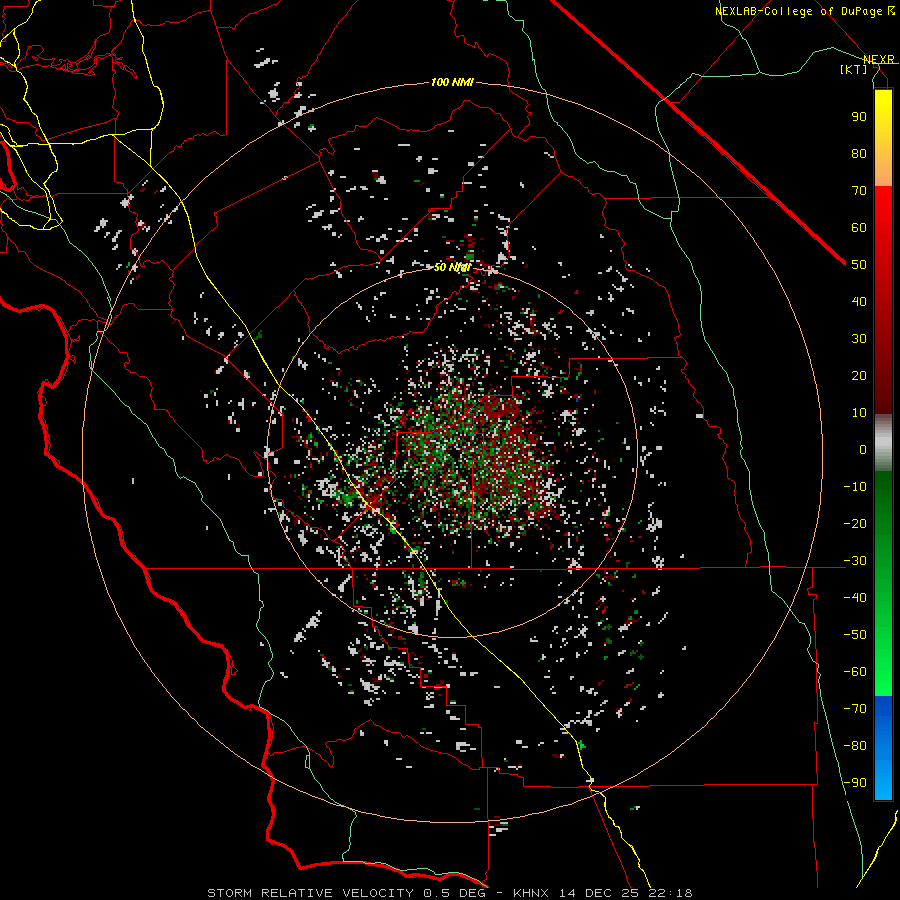
Task: Pick the bright green segment near -60 knots
Action: tap(883, 660)
